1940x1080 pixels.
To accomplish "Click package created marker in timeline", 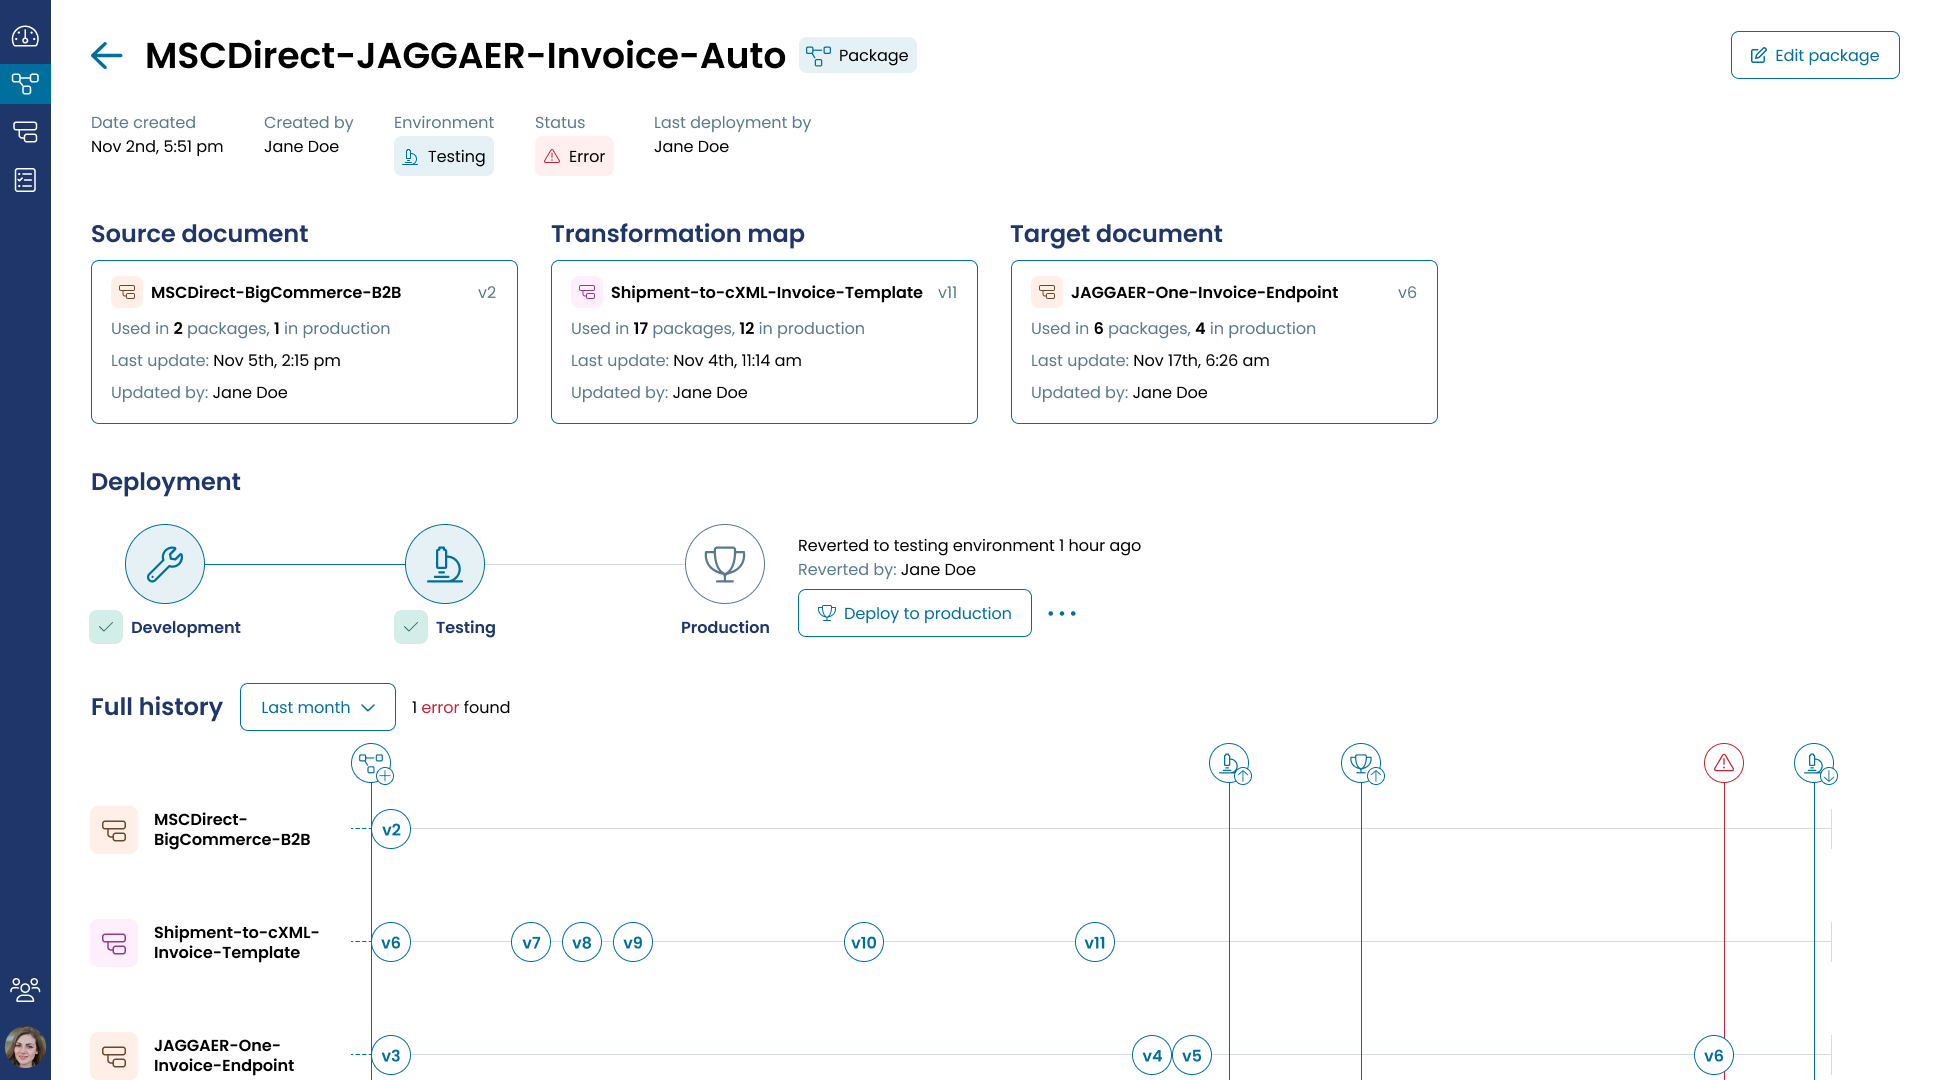I will click(371, 764).
